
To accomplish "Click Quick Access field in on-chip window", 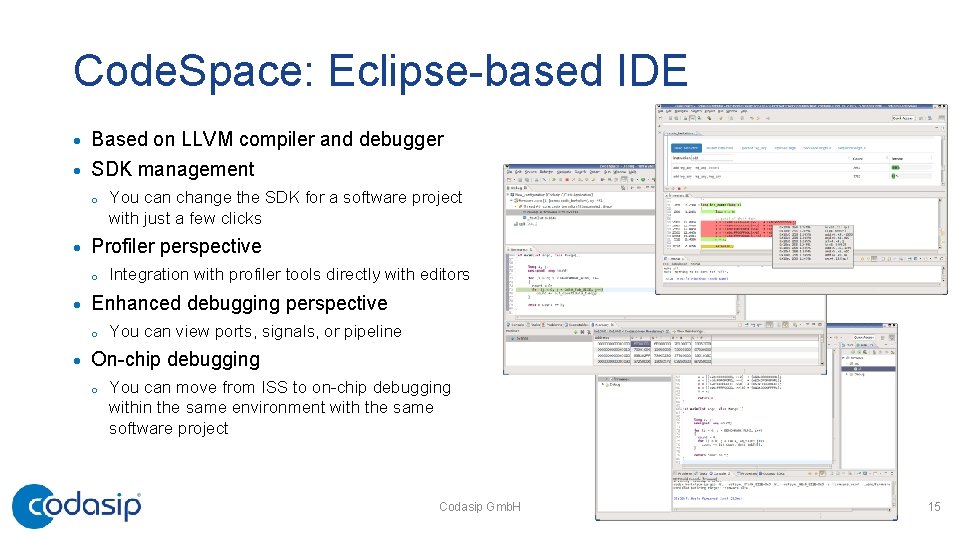I will (x=863, y=338).
